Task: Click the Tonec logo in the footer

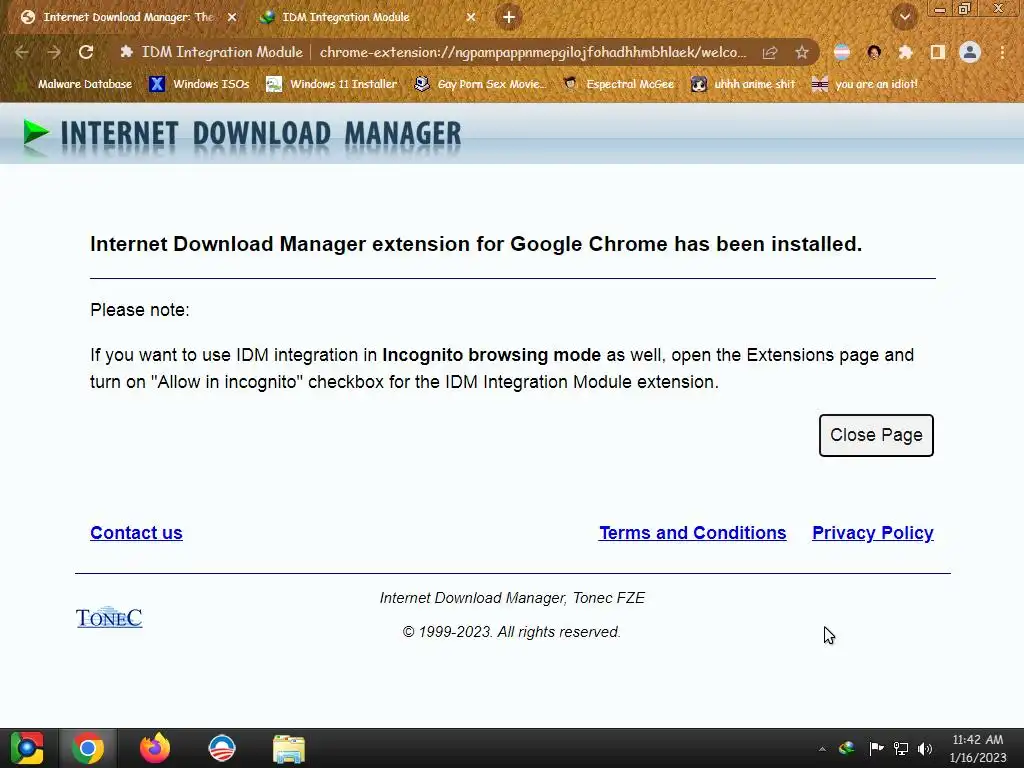Action: click(x=109, y=618)
